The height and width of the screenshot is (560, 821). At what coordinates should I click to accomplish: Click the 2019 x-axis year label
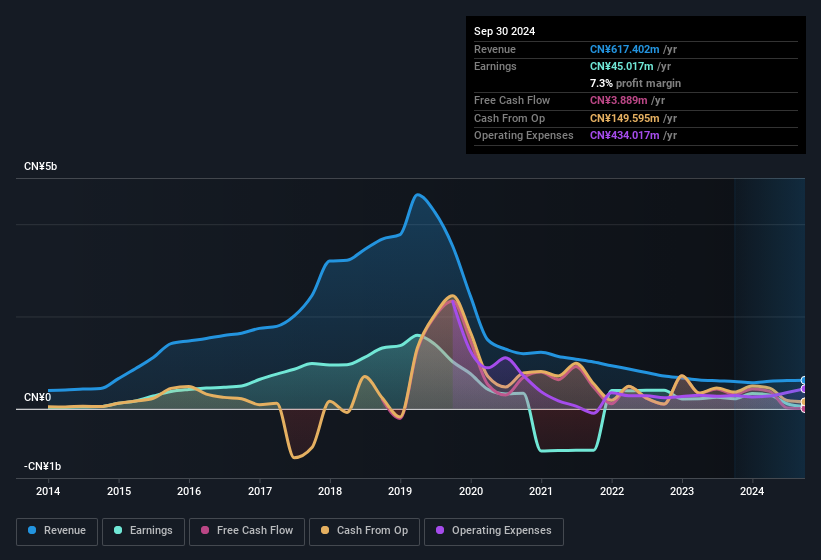coord(400,491)
